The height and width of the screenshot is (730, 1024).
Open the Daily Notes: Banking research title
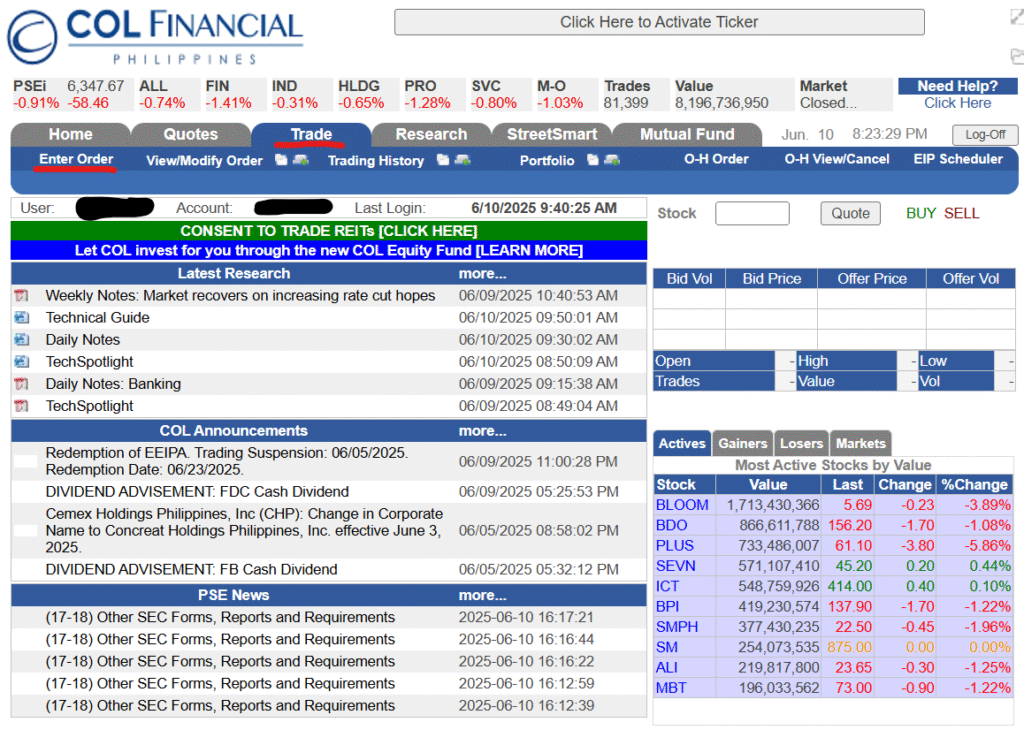113,384
